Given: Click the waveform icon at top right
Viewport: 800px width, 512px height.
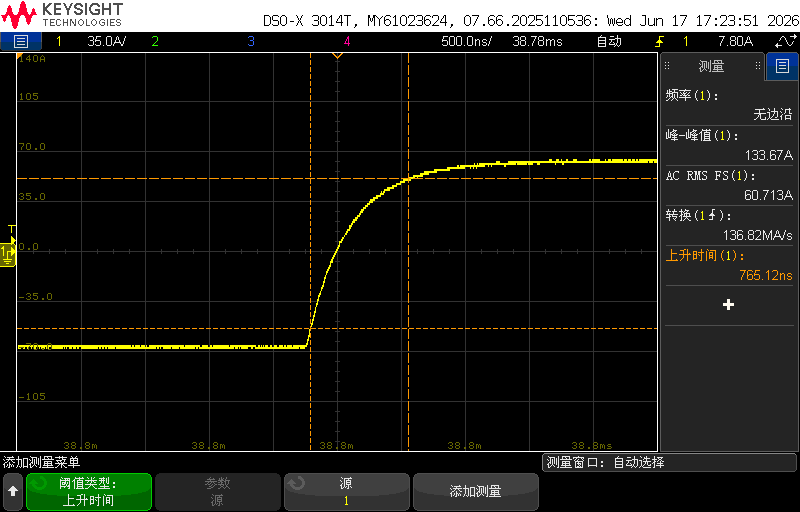Looking at the screenshot, I should tap(786, 41).
